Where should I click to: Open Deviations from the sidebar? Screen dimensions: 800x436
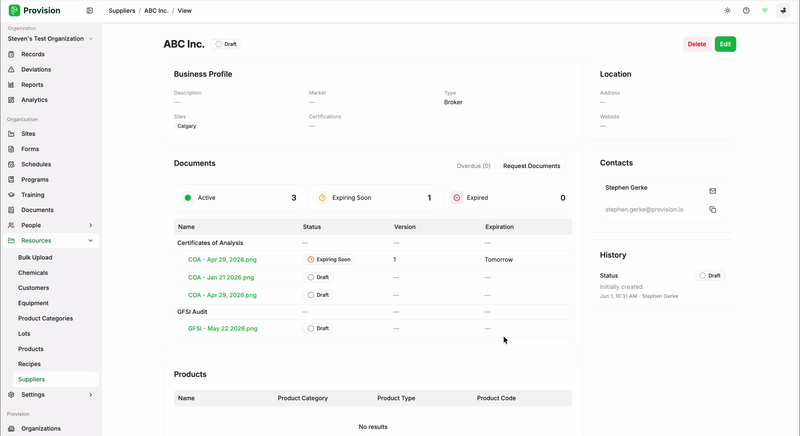pyautogui.click(x=36, y=69)
